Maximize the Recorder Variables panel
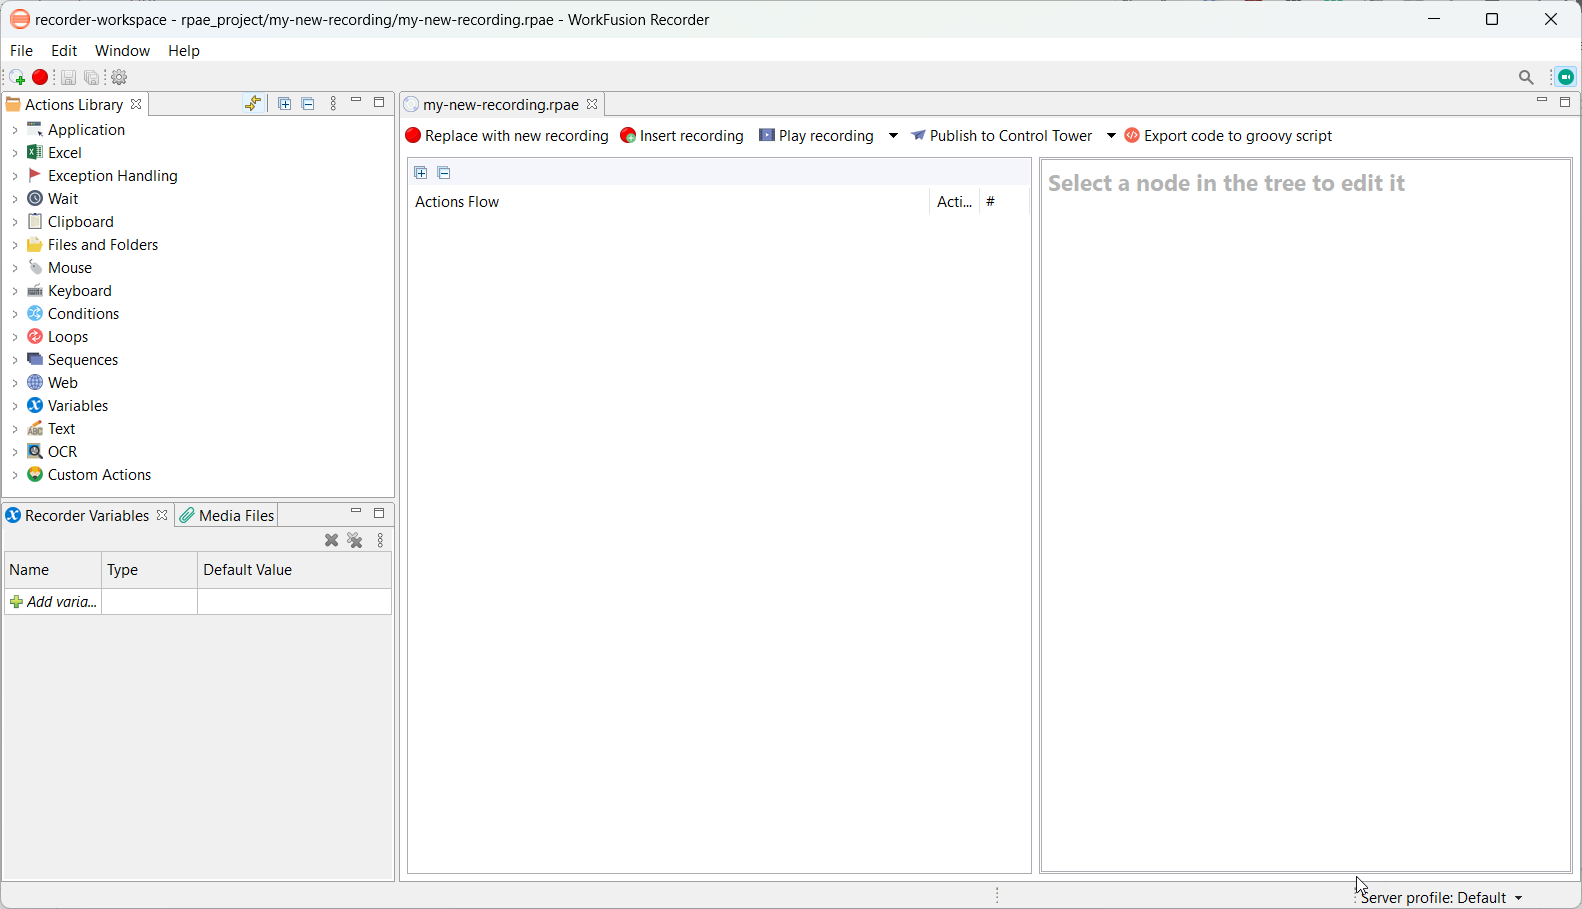1582x909 pixels. (379, 513)
